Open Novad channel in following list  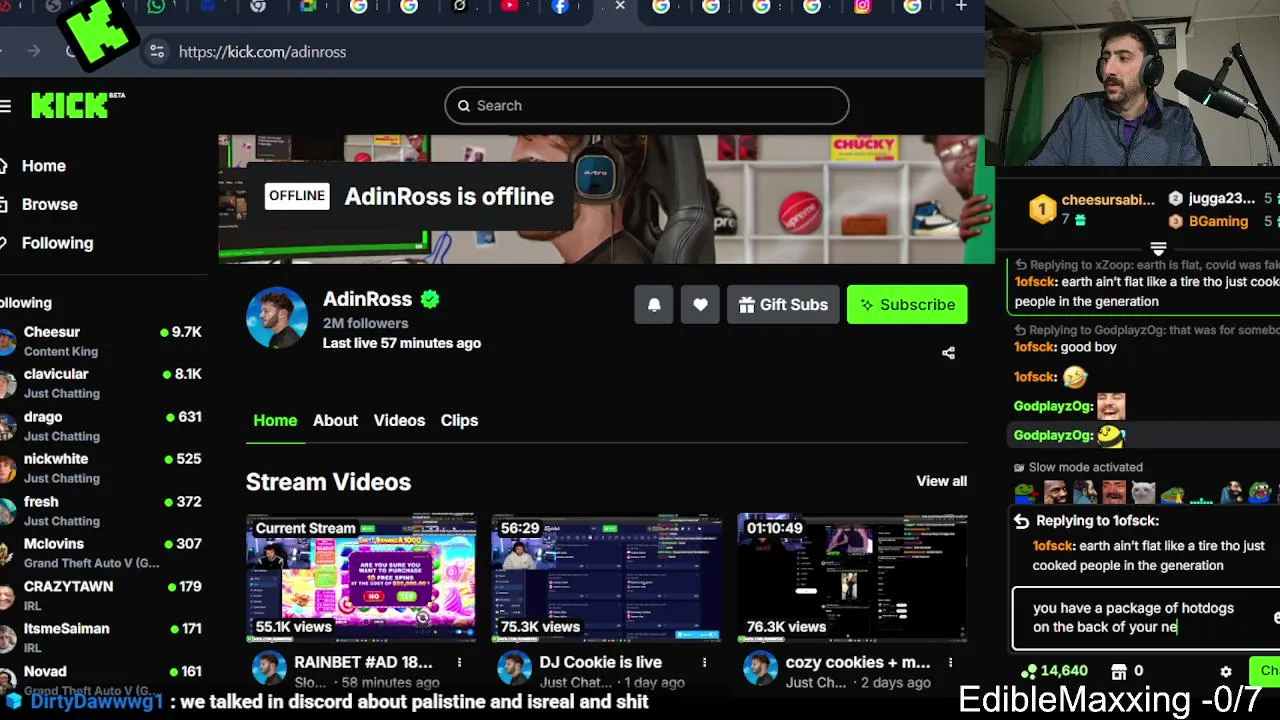coord(101,680)
